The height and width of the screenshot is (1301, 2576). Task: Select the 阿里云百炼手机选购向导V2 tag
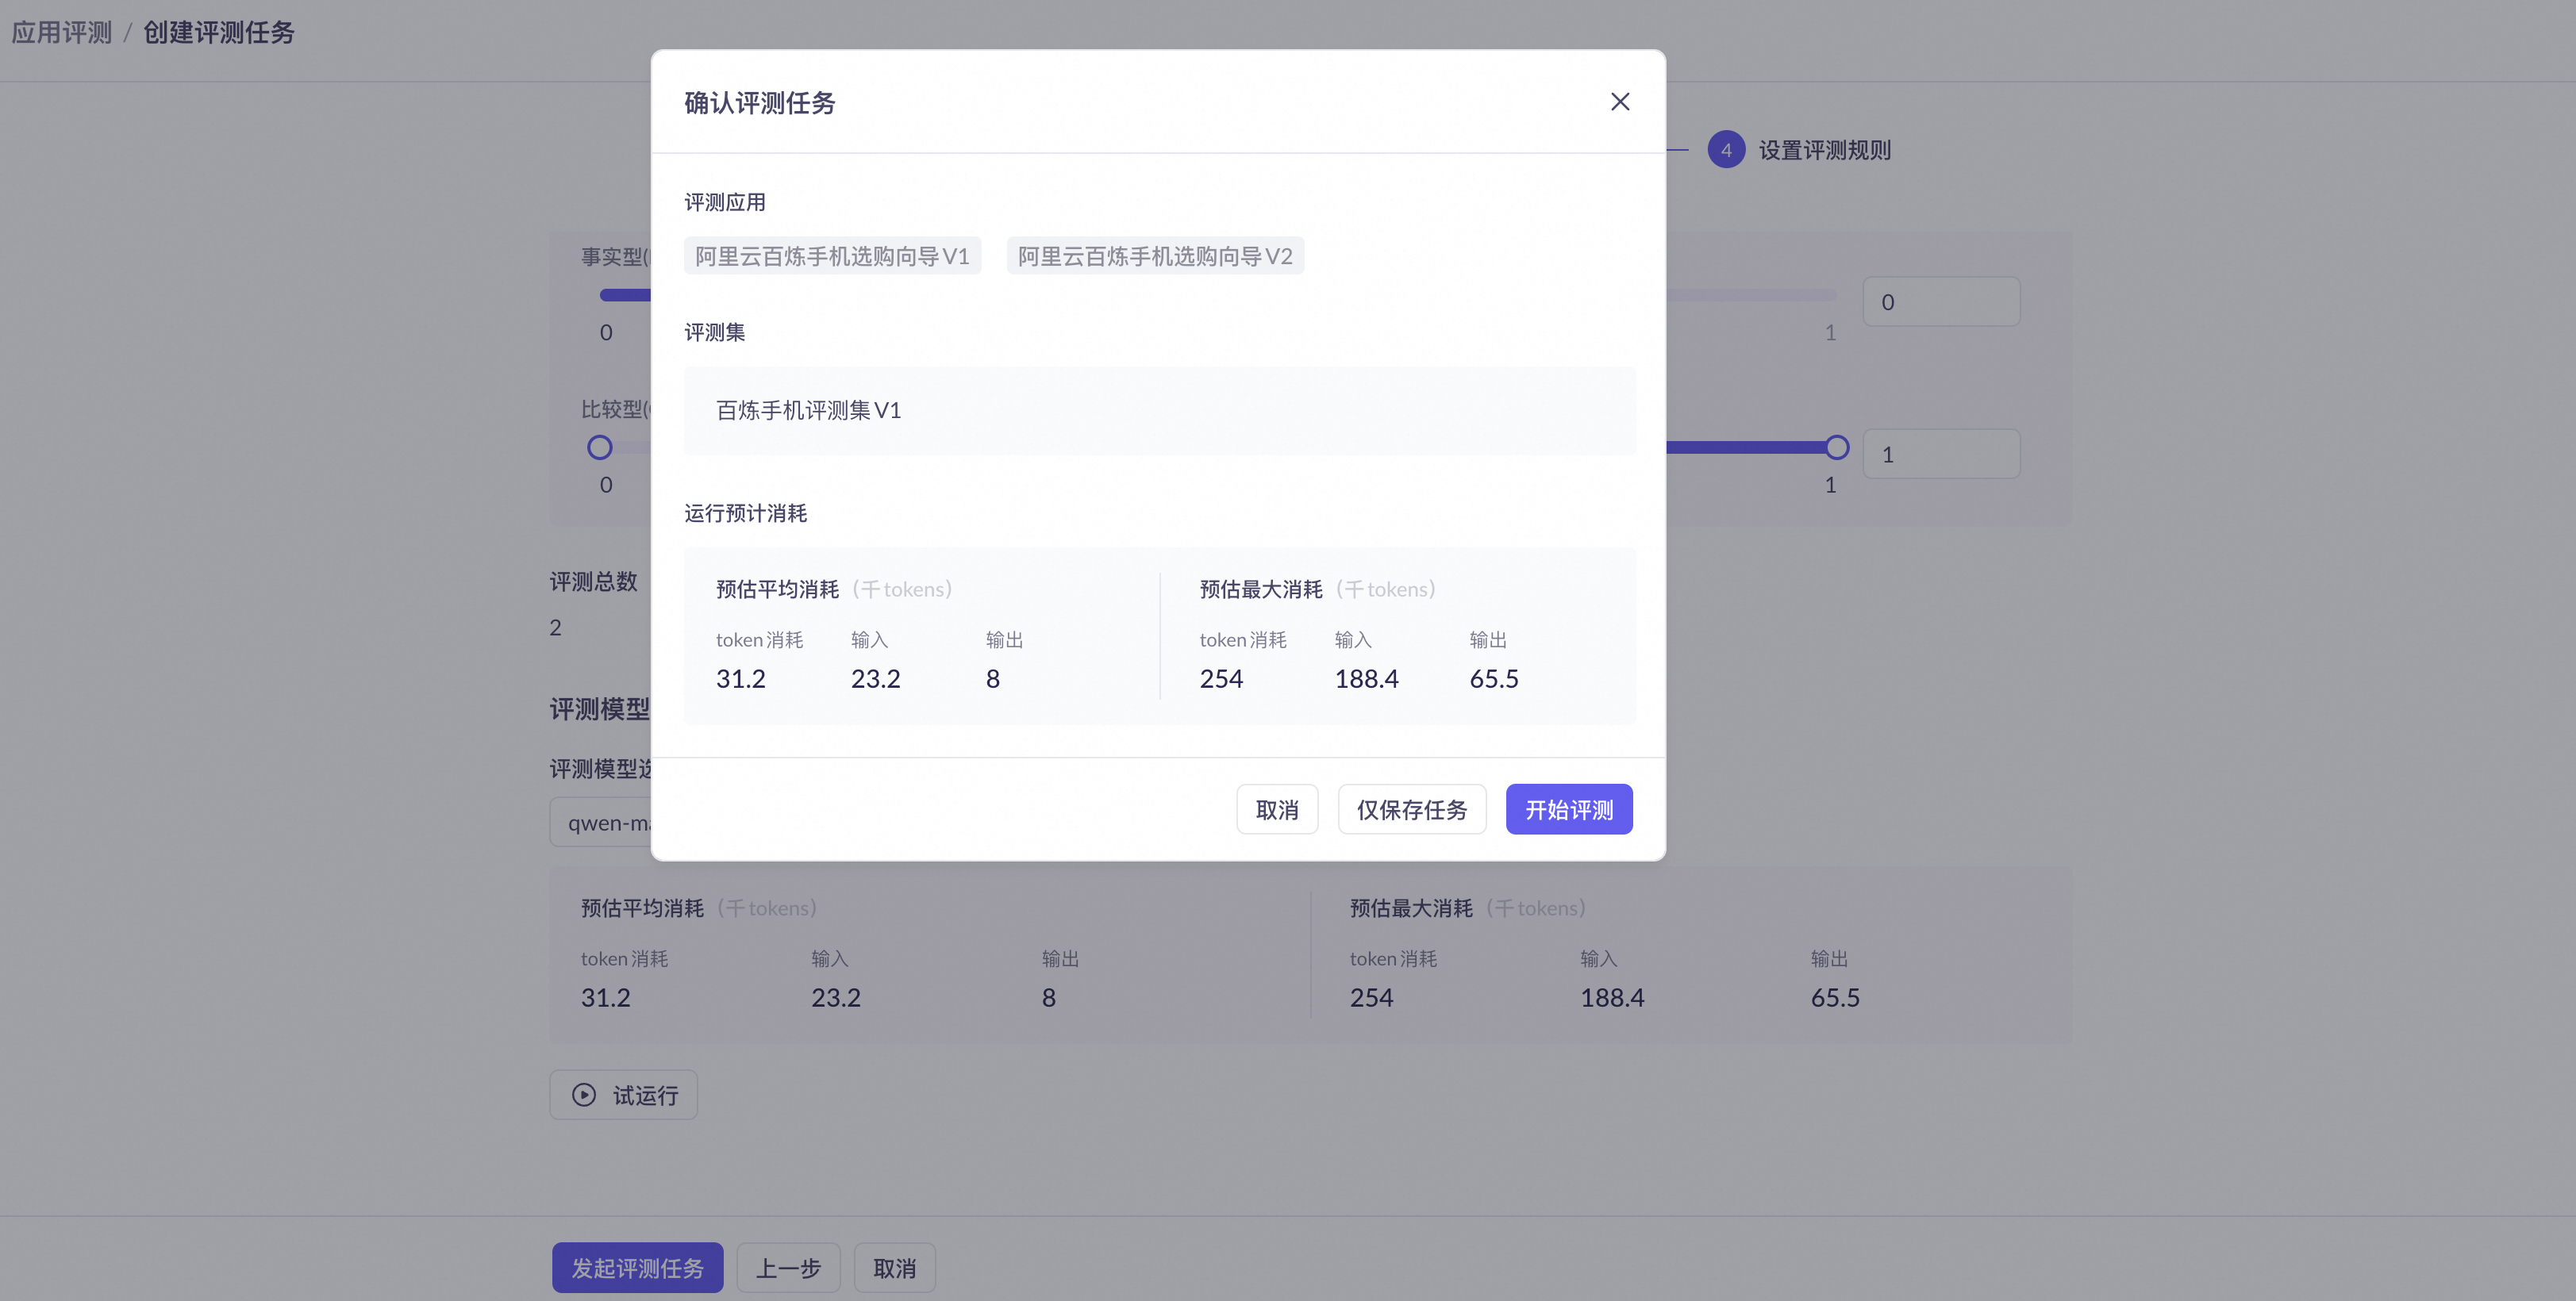pos(1154,256)
